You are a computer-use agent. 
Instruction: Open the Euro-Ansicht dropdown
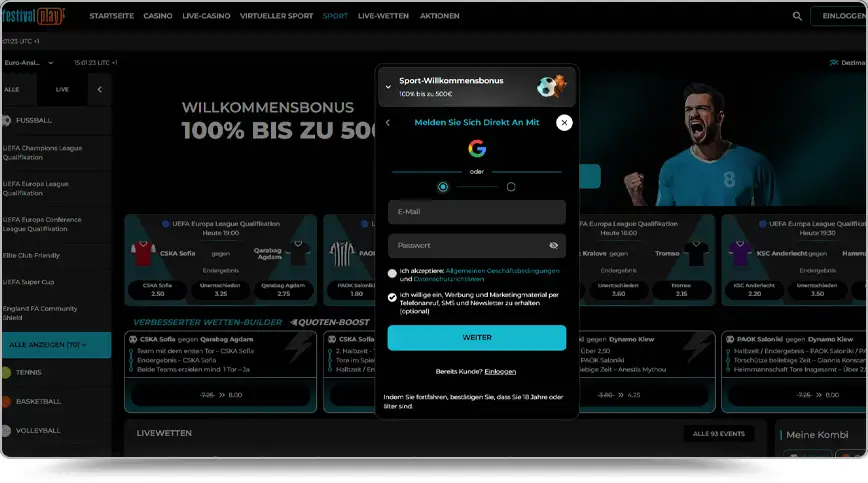coord(29,63)
